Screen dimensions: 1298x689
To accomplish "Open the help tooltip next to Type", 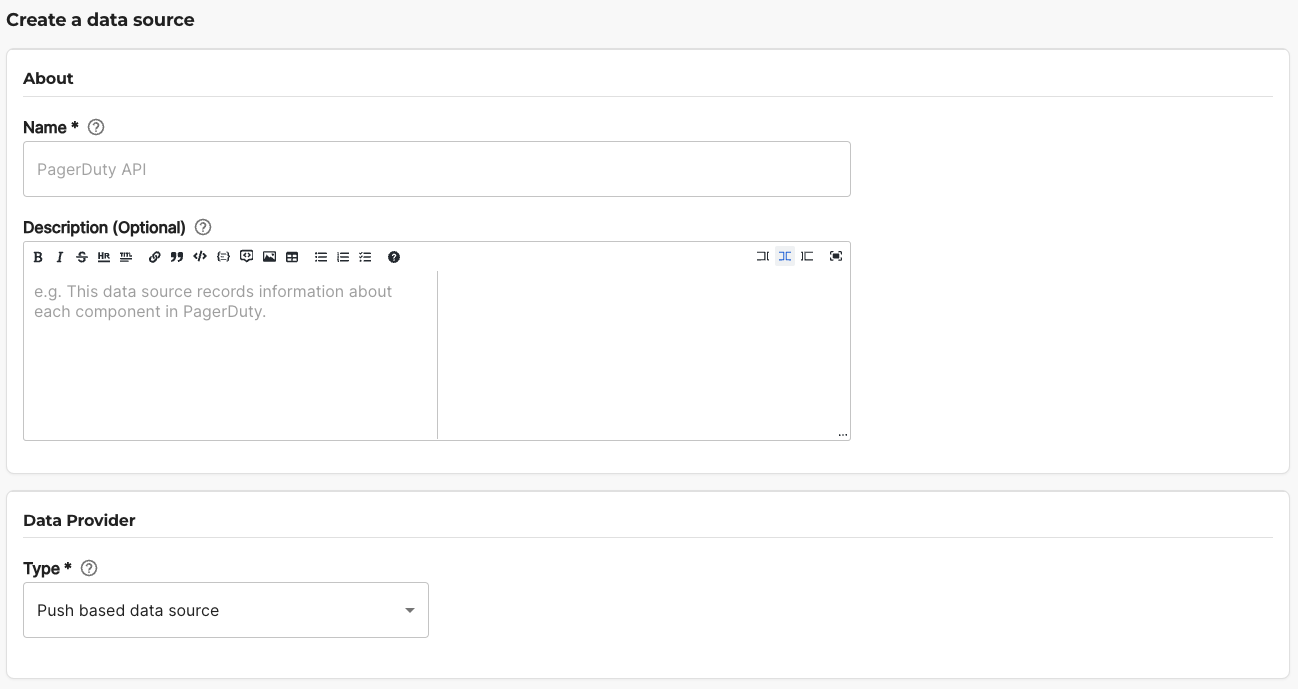I will pyautogui.click(x=88, y=568).
